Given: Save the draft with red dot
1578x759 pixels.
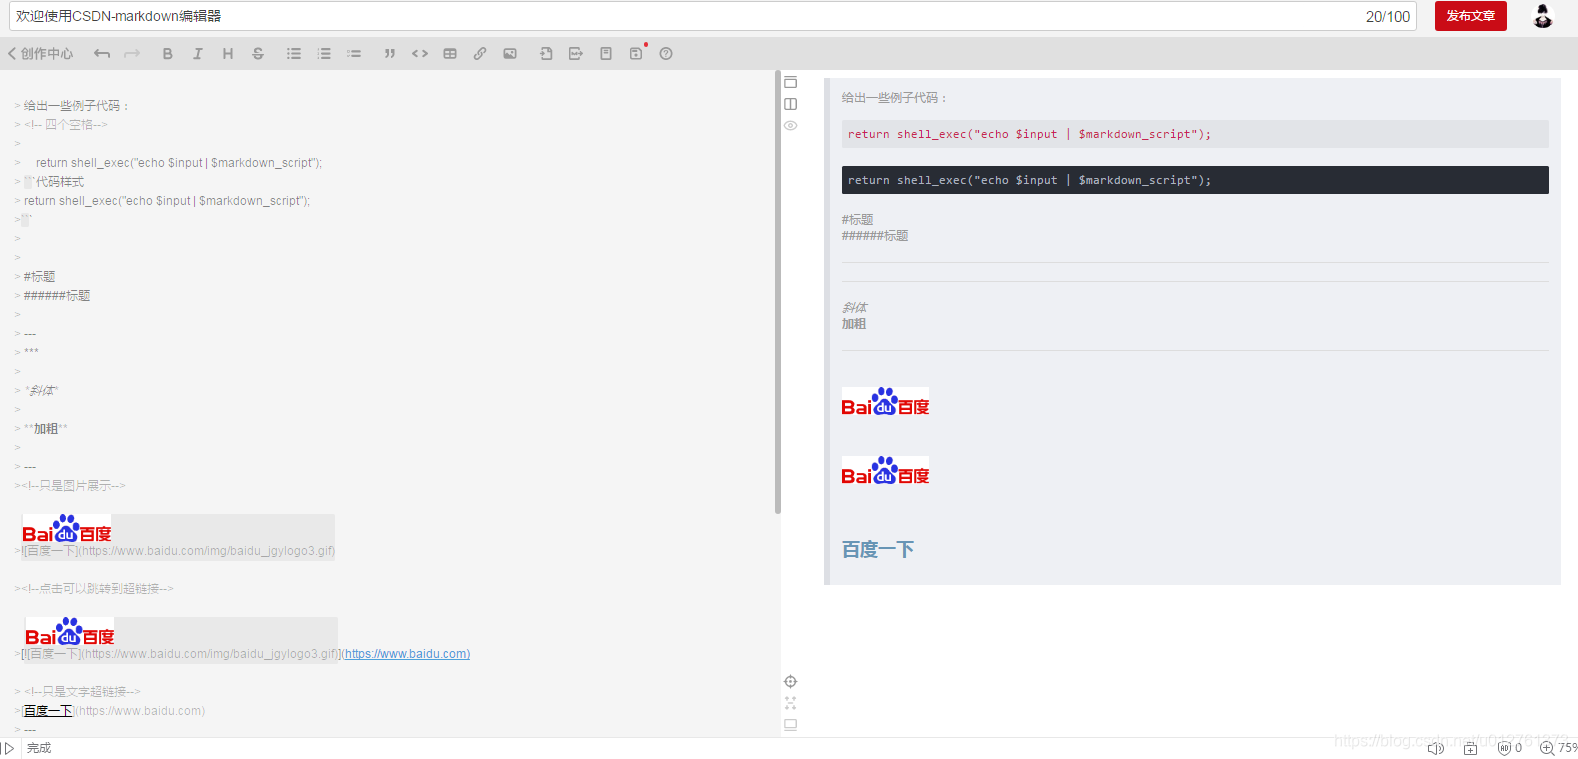Looking at the screenshot, I should click(637, 53).
